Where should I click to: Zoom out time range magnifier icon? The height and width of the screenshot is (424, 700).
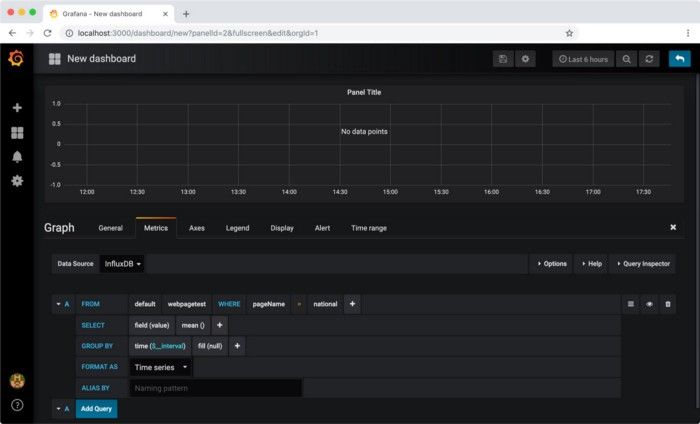(x=626, y=59)
